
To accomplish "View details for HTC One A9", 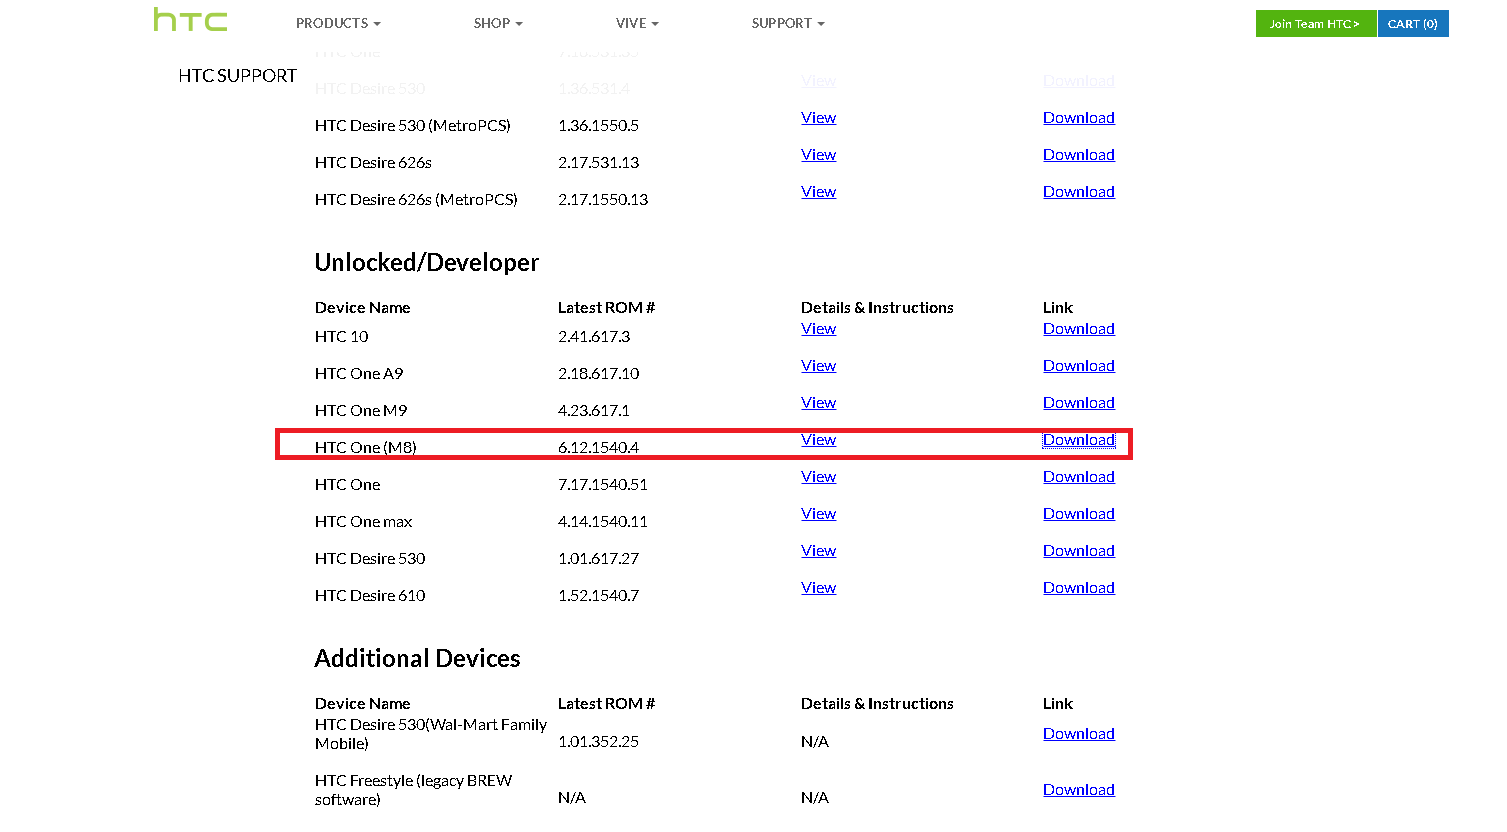I will point(818,366).
